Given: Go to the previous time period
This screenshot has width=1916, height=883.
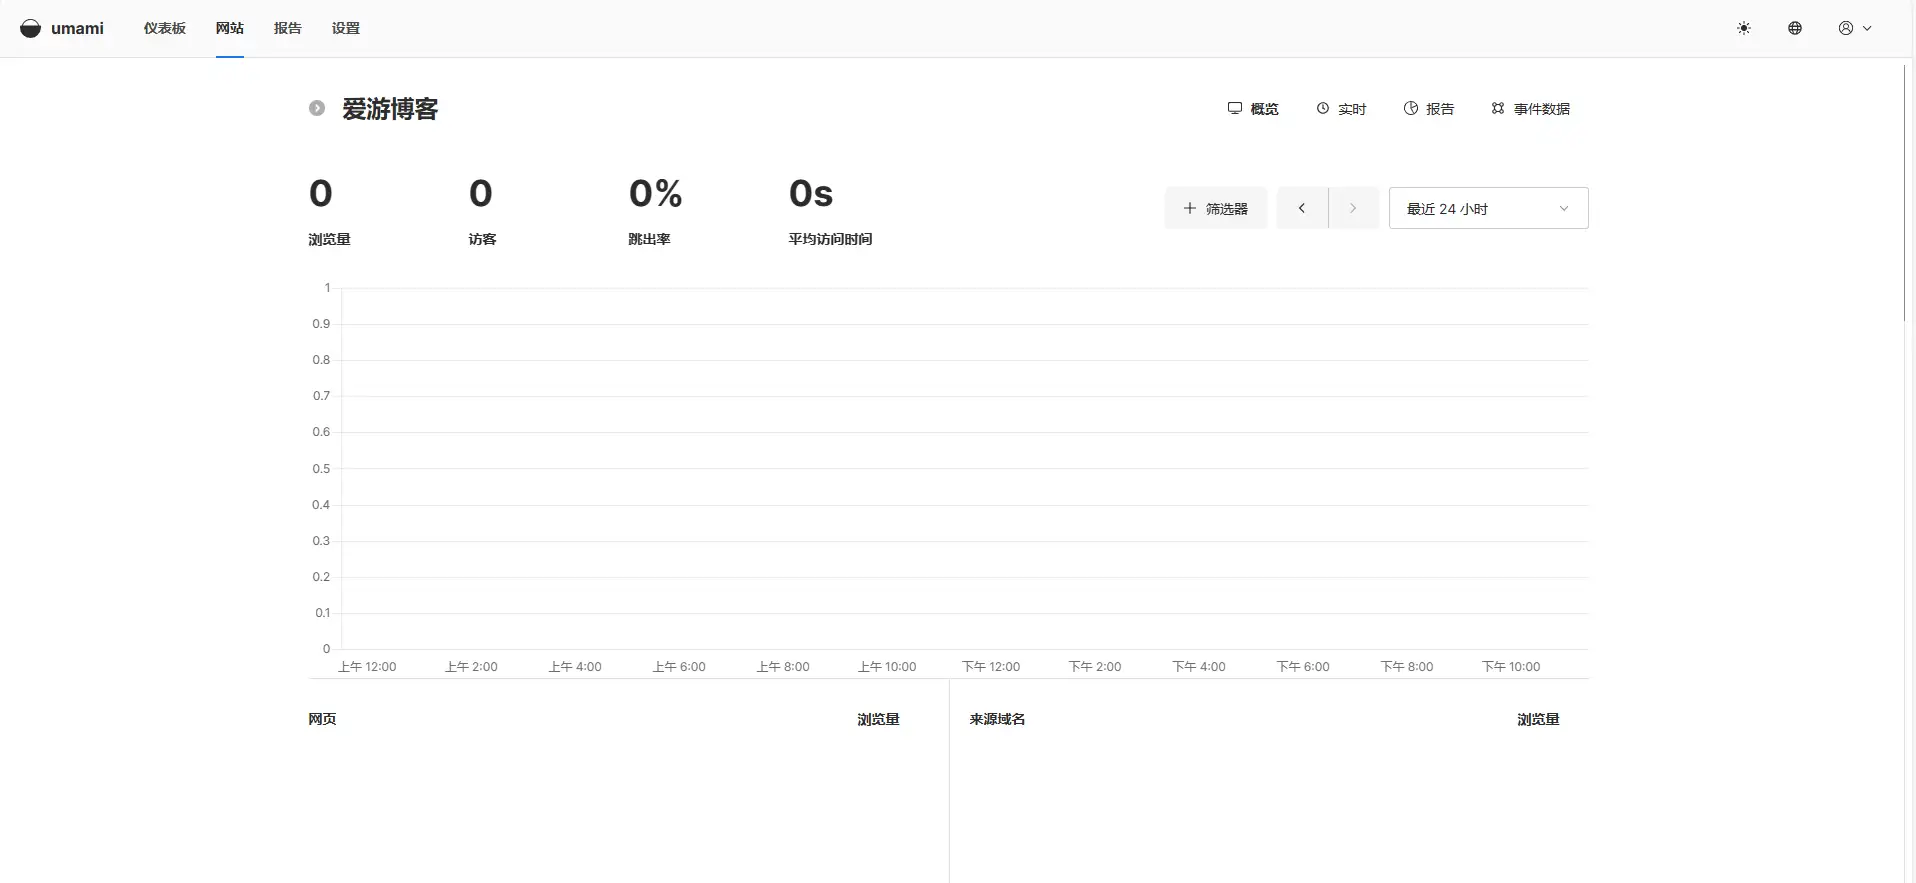Looking at the screenshot, I should point(1302,208).
